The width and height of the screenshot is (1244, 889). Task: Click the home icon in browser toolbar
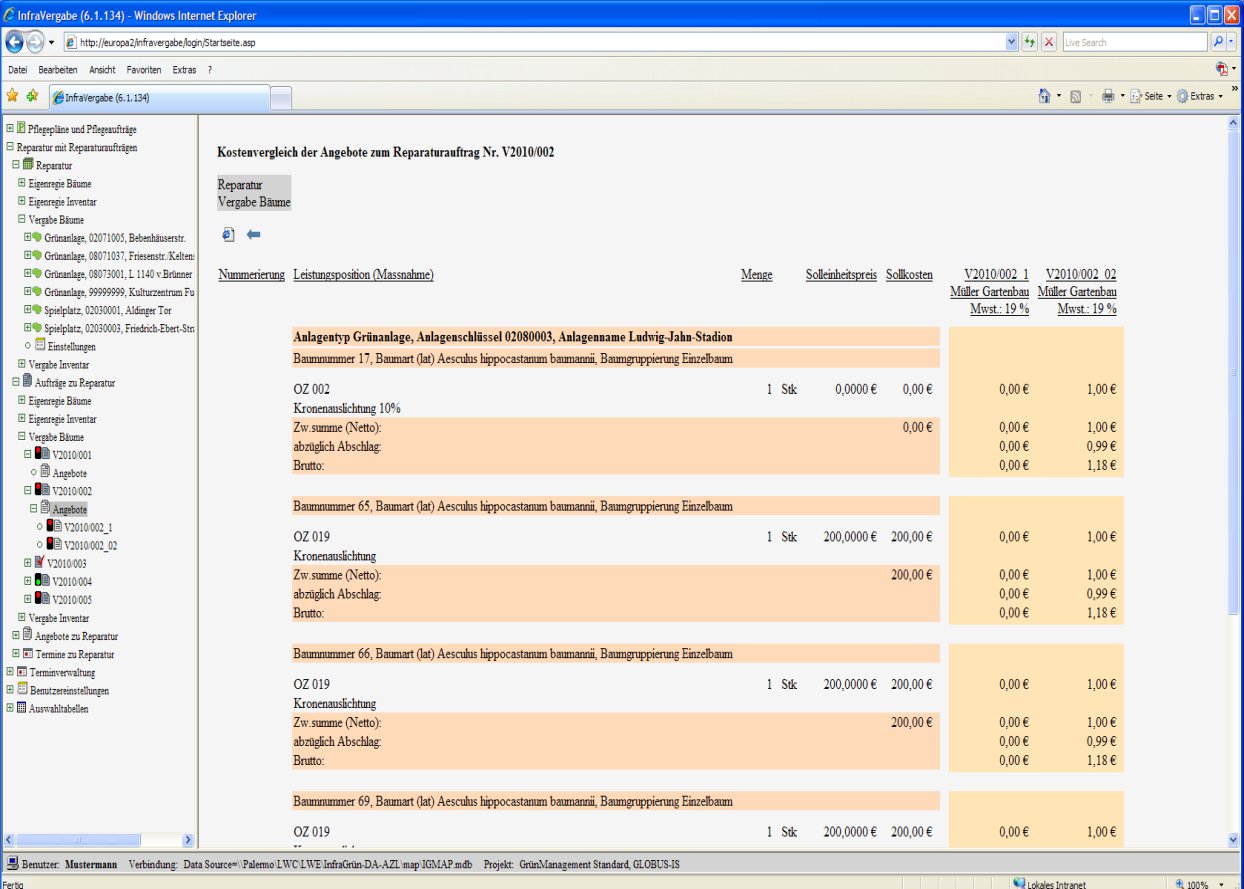pos(1044,96)
